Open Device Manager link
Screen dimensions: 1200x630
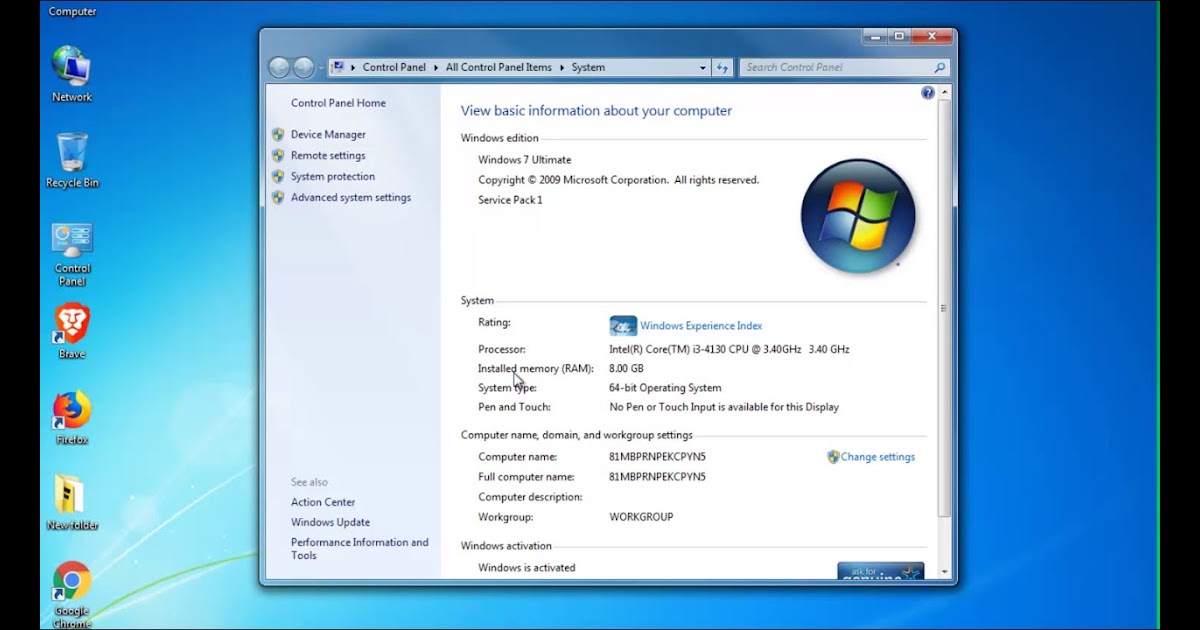point(328,134)
